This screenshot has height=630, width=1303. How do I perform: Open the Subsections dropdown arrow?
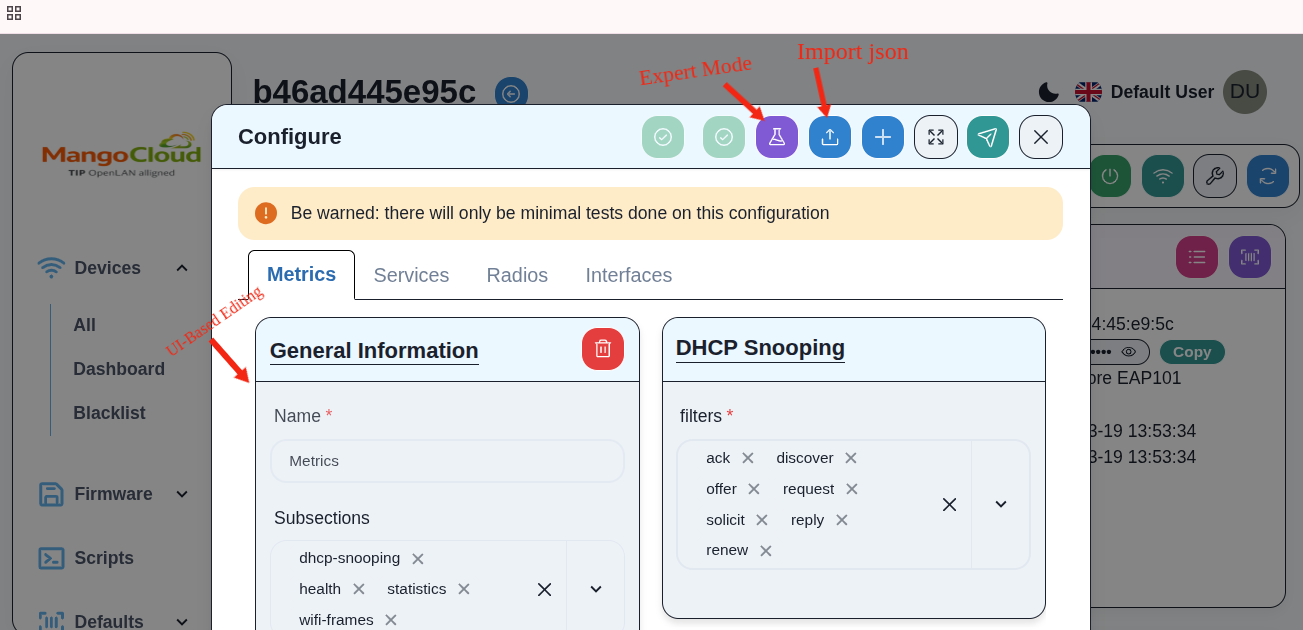pyautogui.click(x=595, y=589)
